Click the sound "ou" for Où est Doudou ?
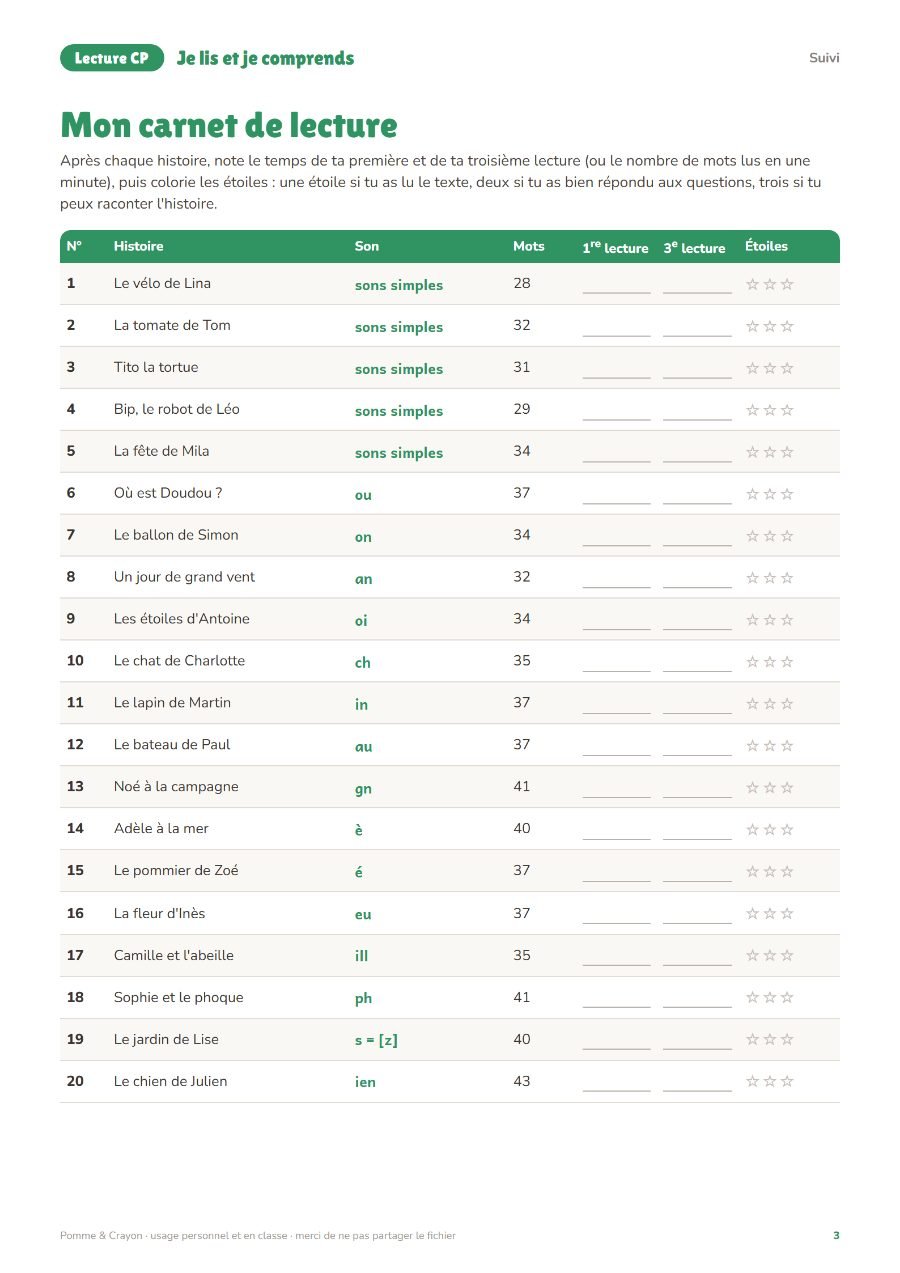 [363, 495]
